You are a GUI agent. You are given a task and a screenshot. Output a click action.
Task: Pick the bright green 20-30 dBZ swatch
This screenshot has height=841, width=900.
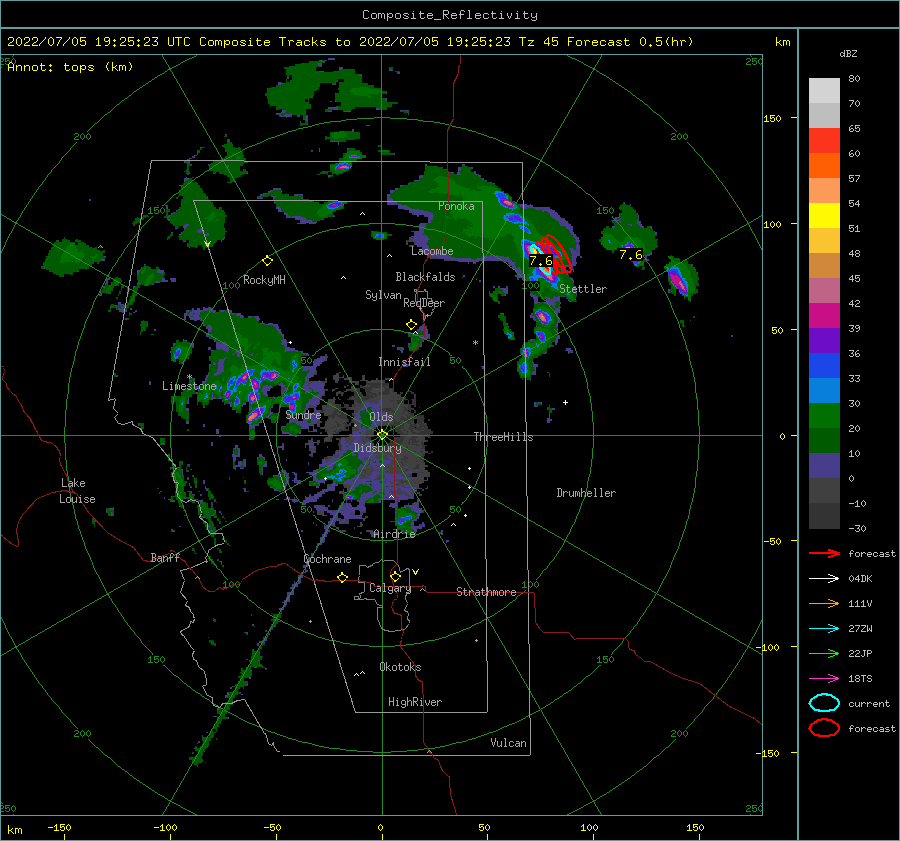click(824, 416)
